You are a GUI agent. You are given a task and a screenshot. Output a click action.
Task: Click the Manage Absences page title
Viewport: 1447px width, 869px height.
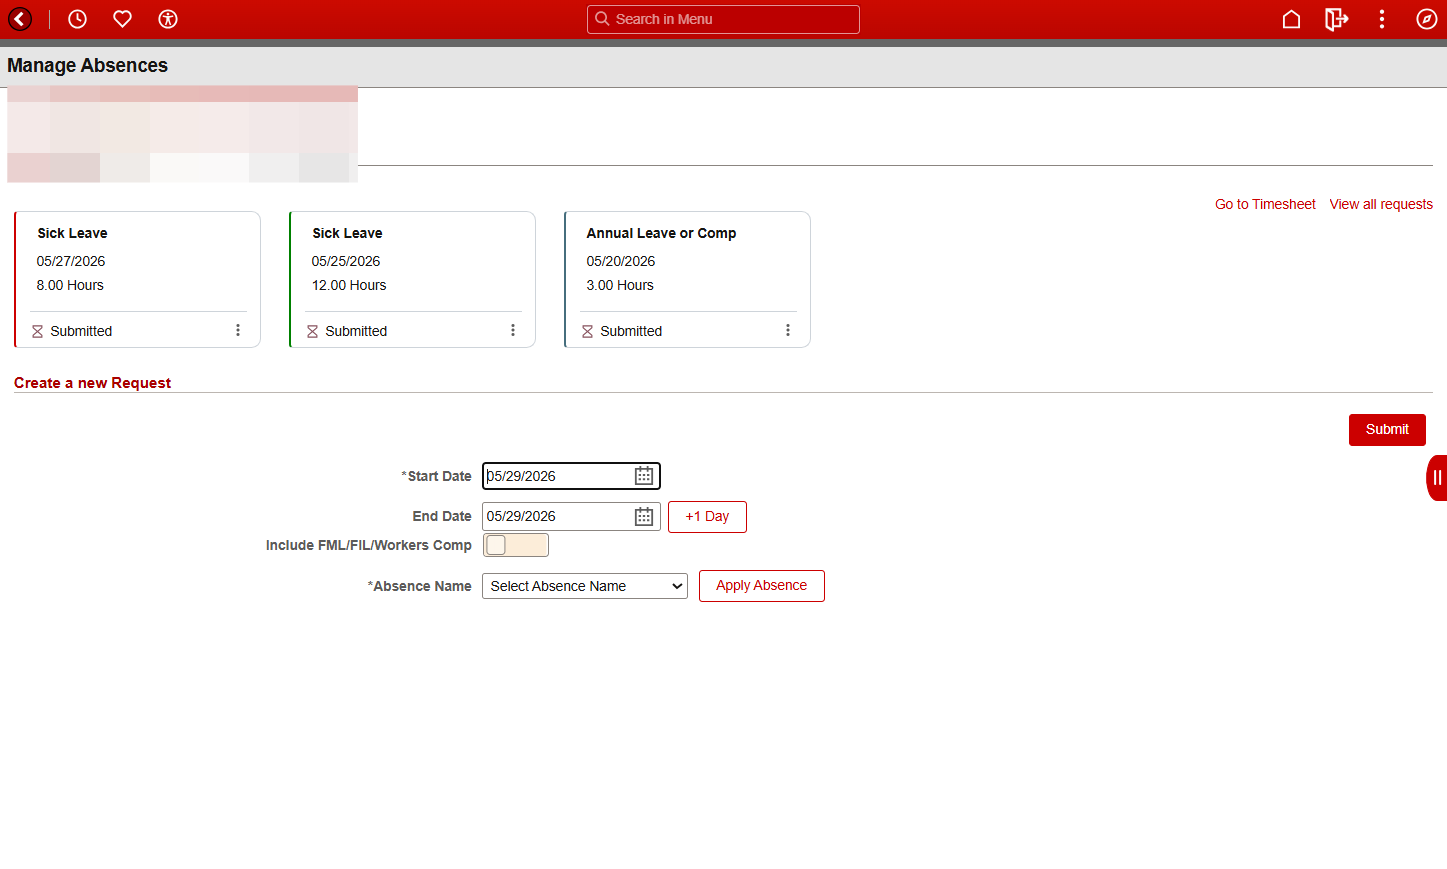[x=88, y=65]
